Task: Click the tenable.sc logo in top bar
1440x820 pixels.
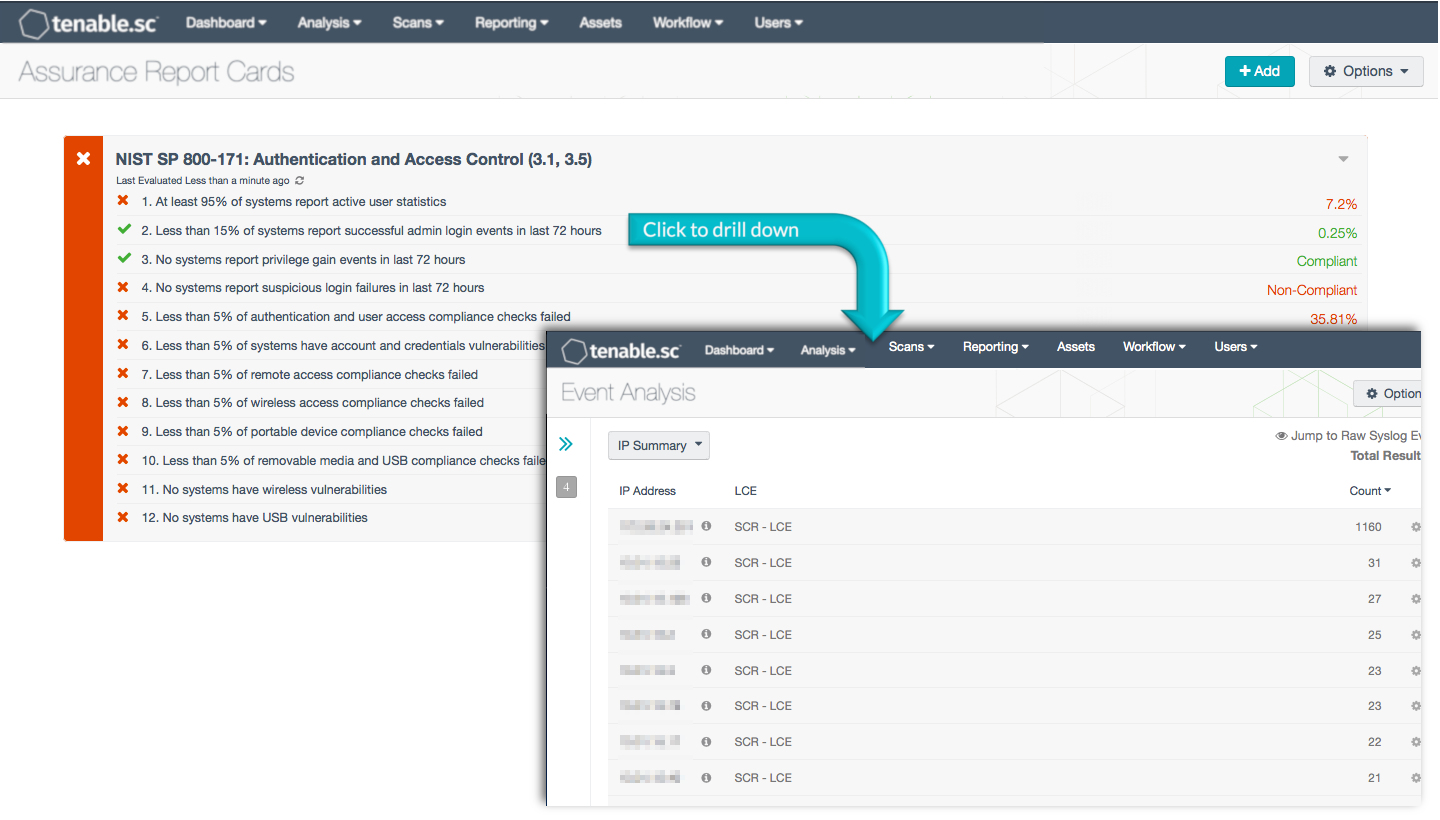Action: (x=88, y=23)
